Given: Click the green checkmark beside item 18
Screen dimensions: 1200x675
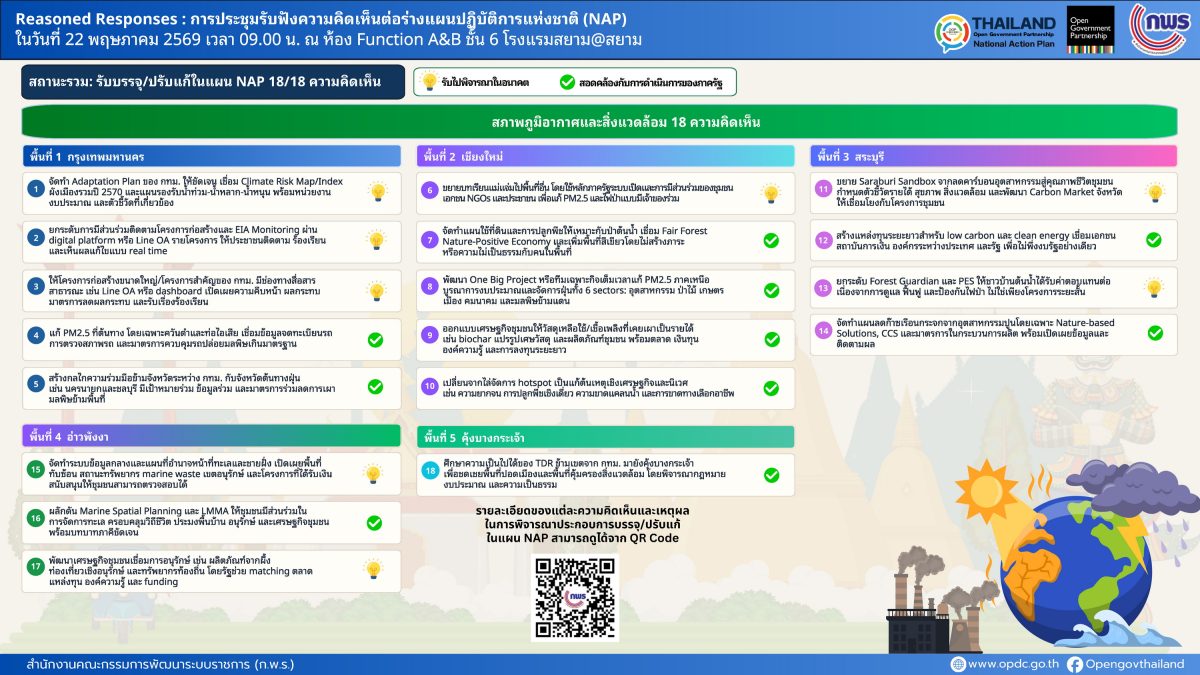Looking at the screenshot, I should 771,476.
